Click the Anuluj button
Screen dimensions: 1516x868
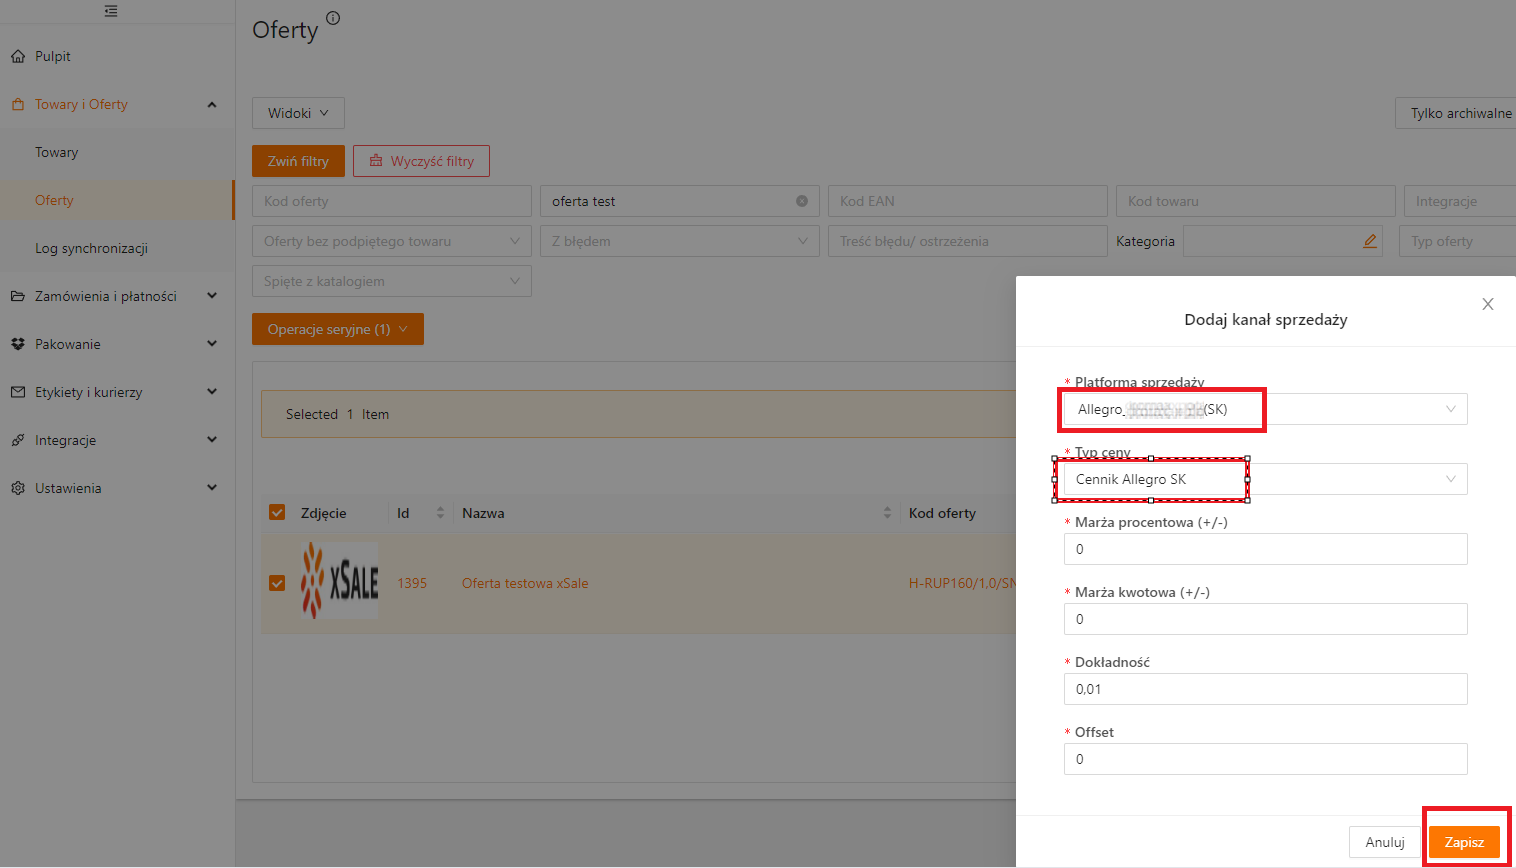tap(1384, 842)
